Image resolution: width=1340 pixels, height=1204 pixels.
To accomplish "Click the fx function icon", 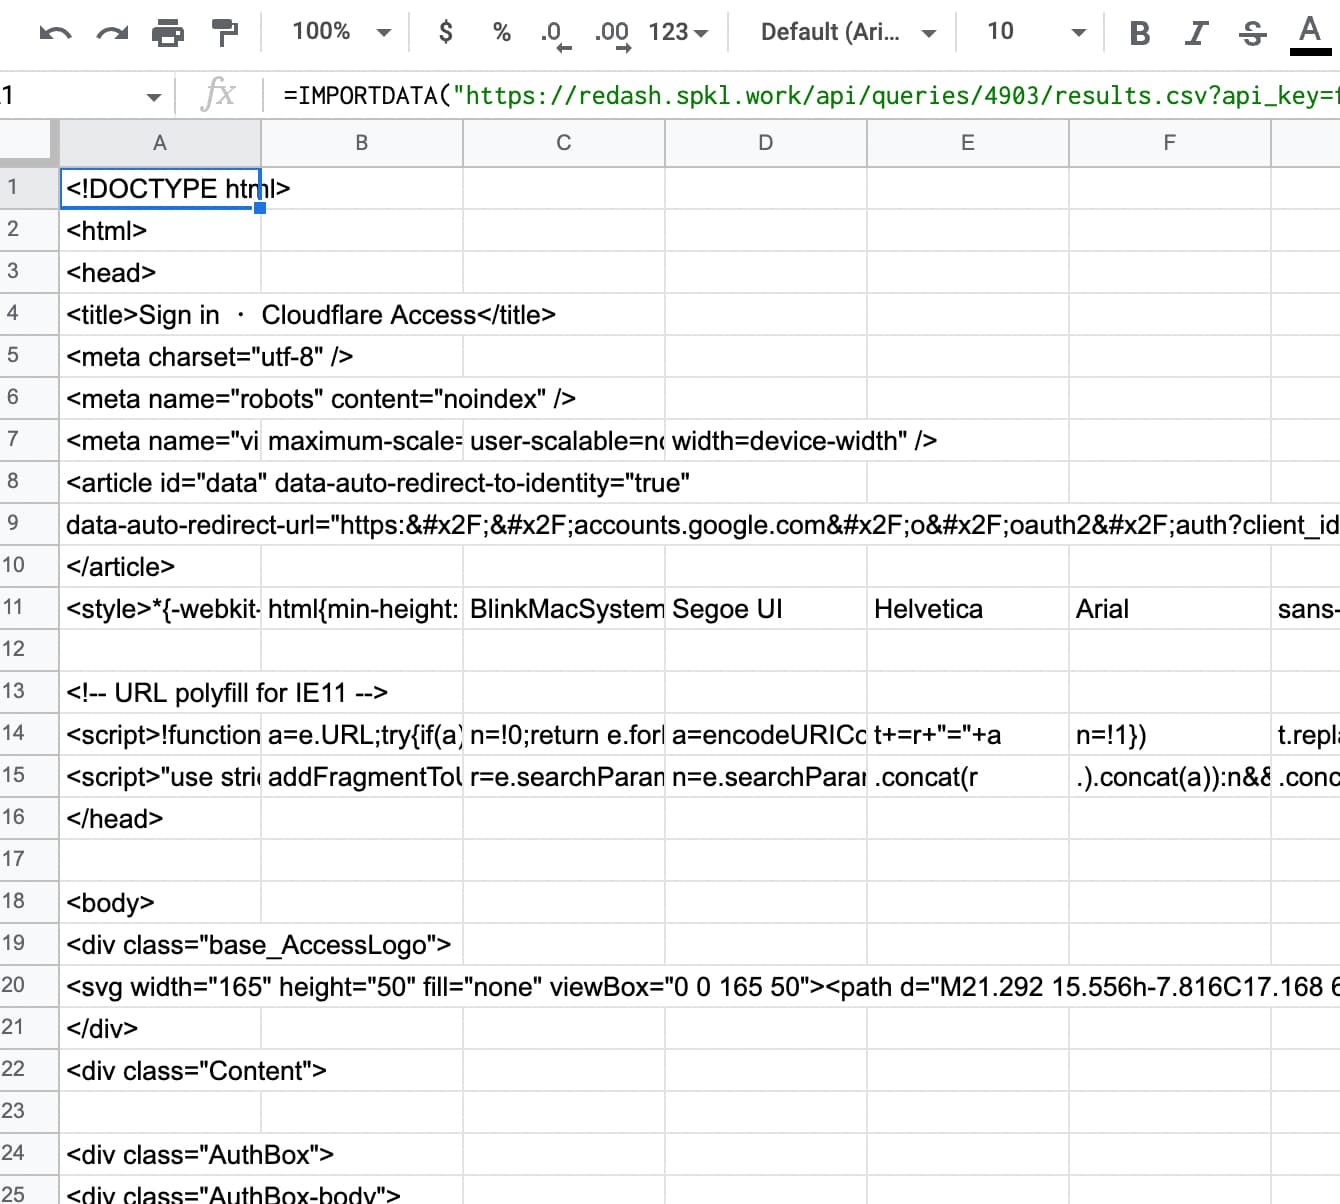I will [x=218, y=95].
